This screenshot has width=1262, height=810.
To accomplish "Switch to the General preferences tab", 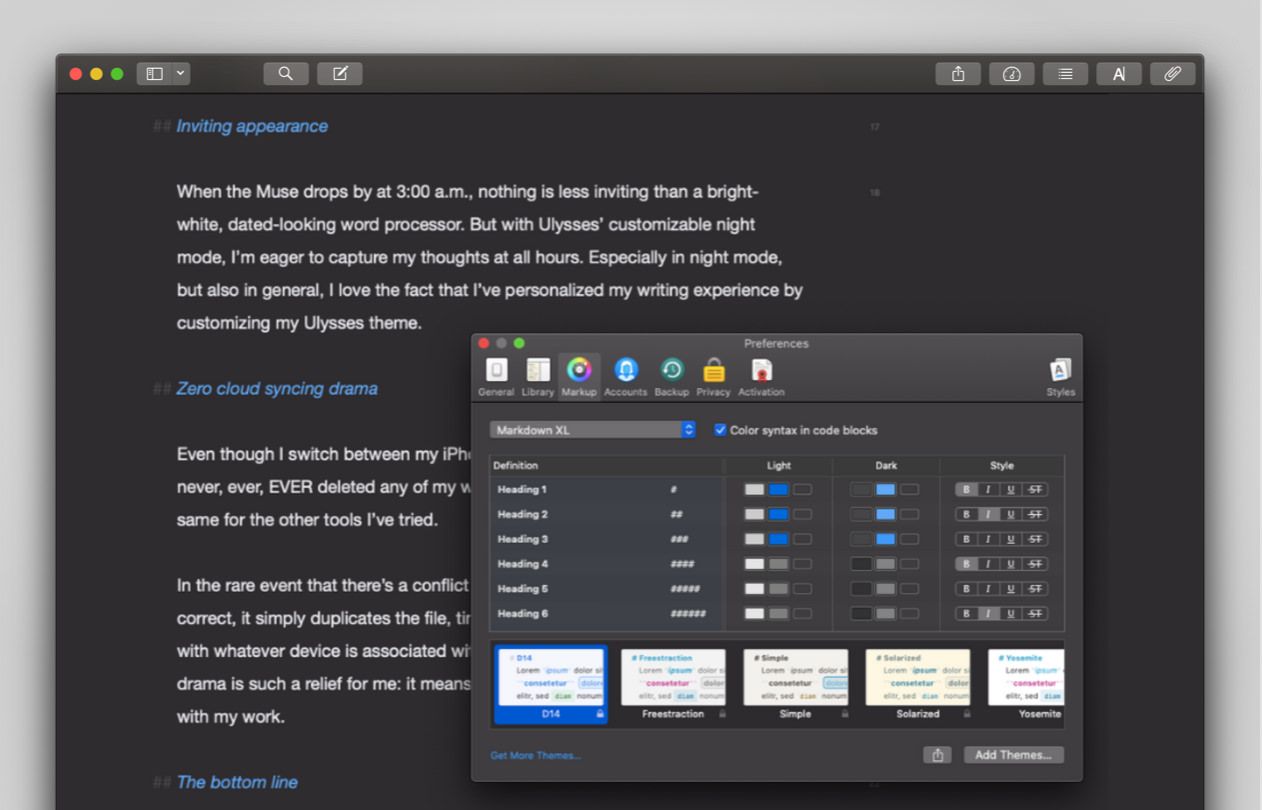I will [x=496, y=377].
